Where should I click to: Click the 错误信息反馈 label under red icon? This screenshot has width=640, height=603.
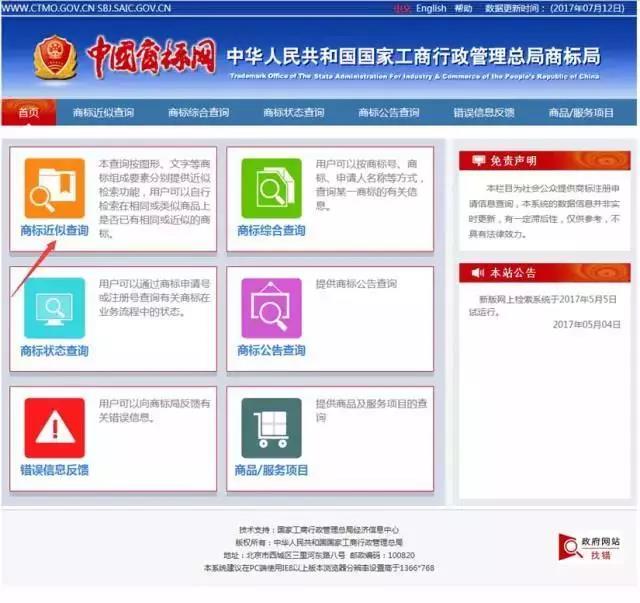(55, 470)
